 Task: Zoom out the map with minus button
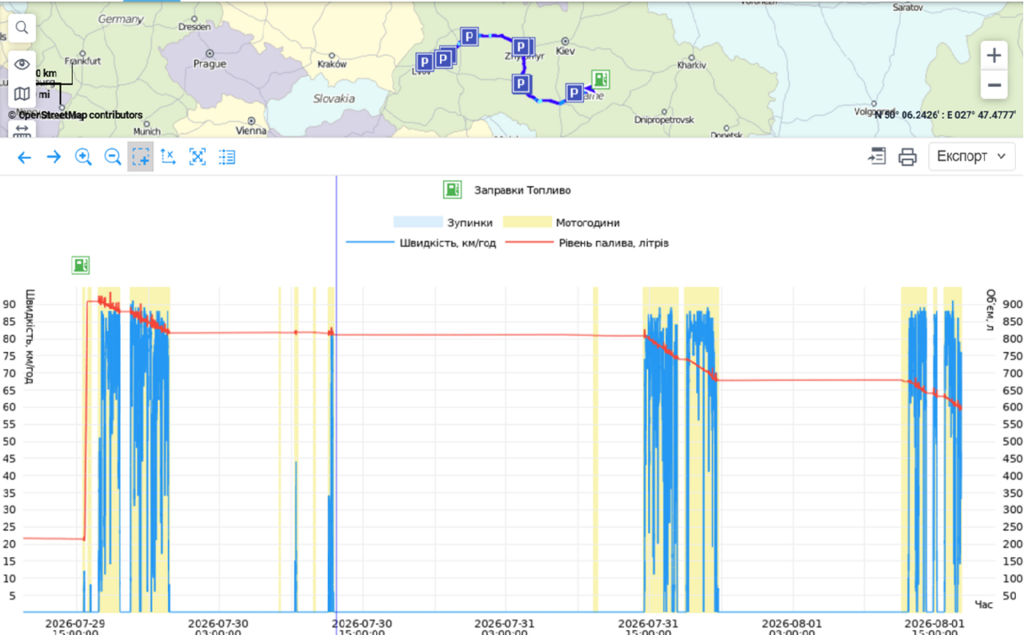coord(993,85)
